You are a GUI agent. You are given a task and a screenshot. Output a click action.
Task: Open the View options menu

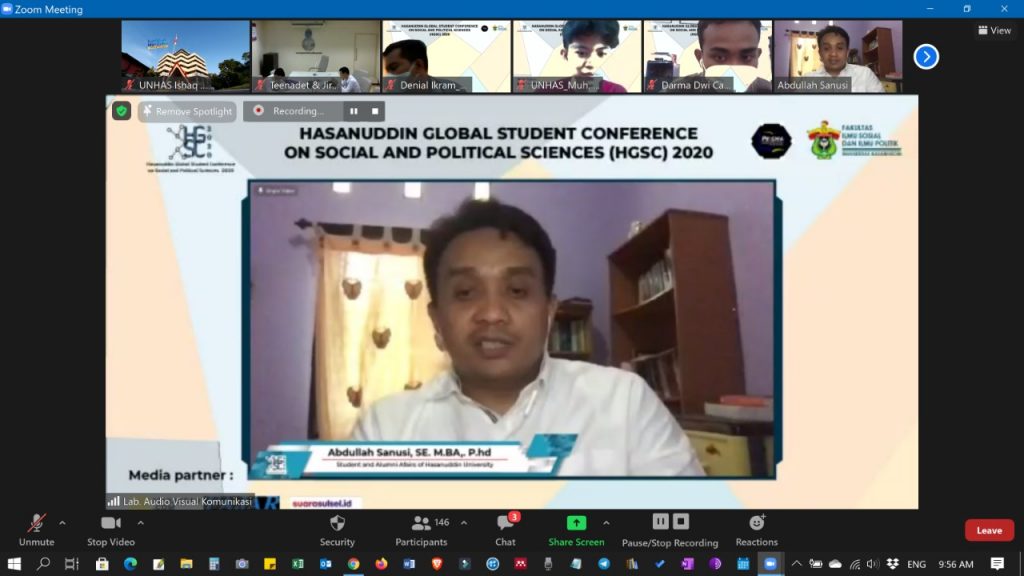click(994, 30)
